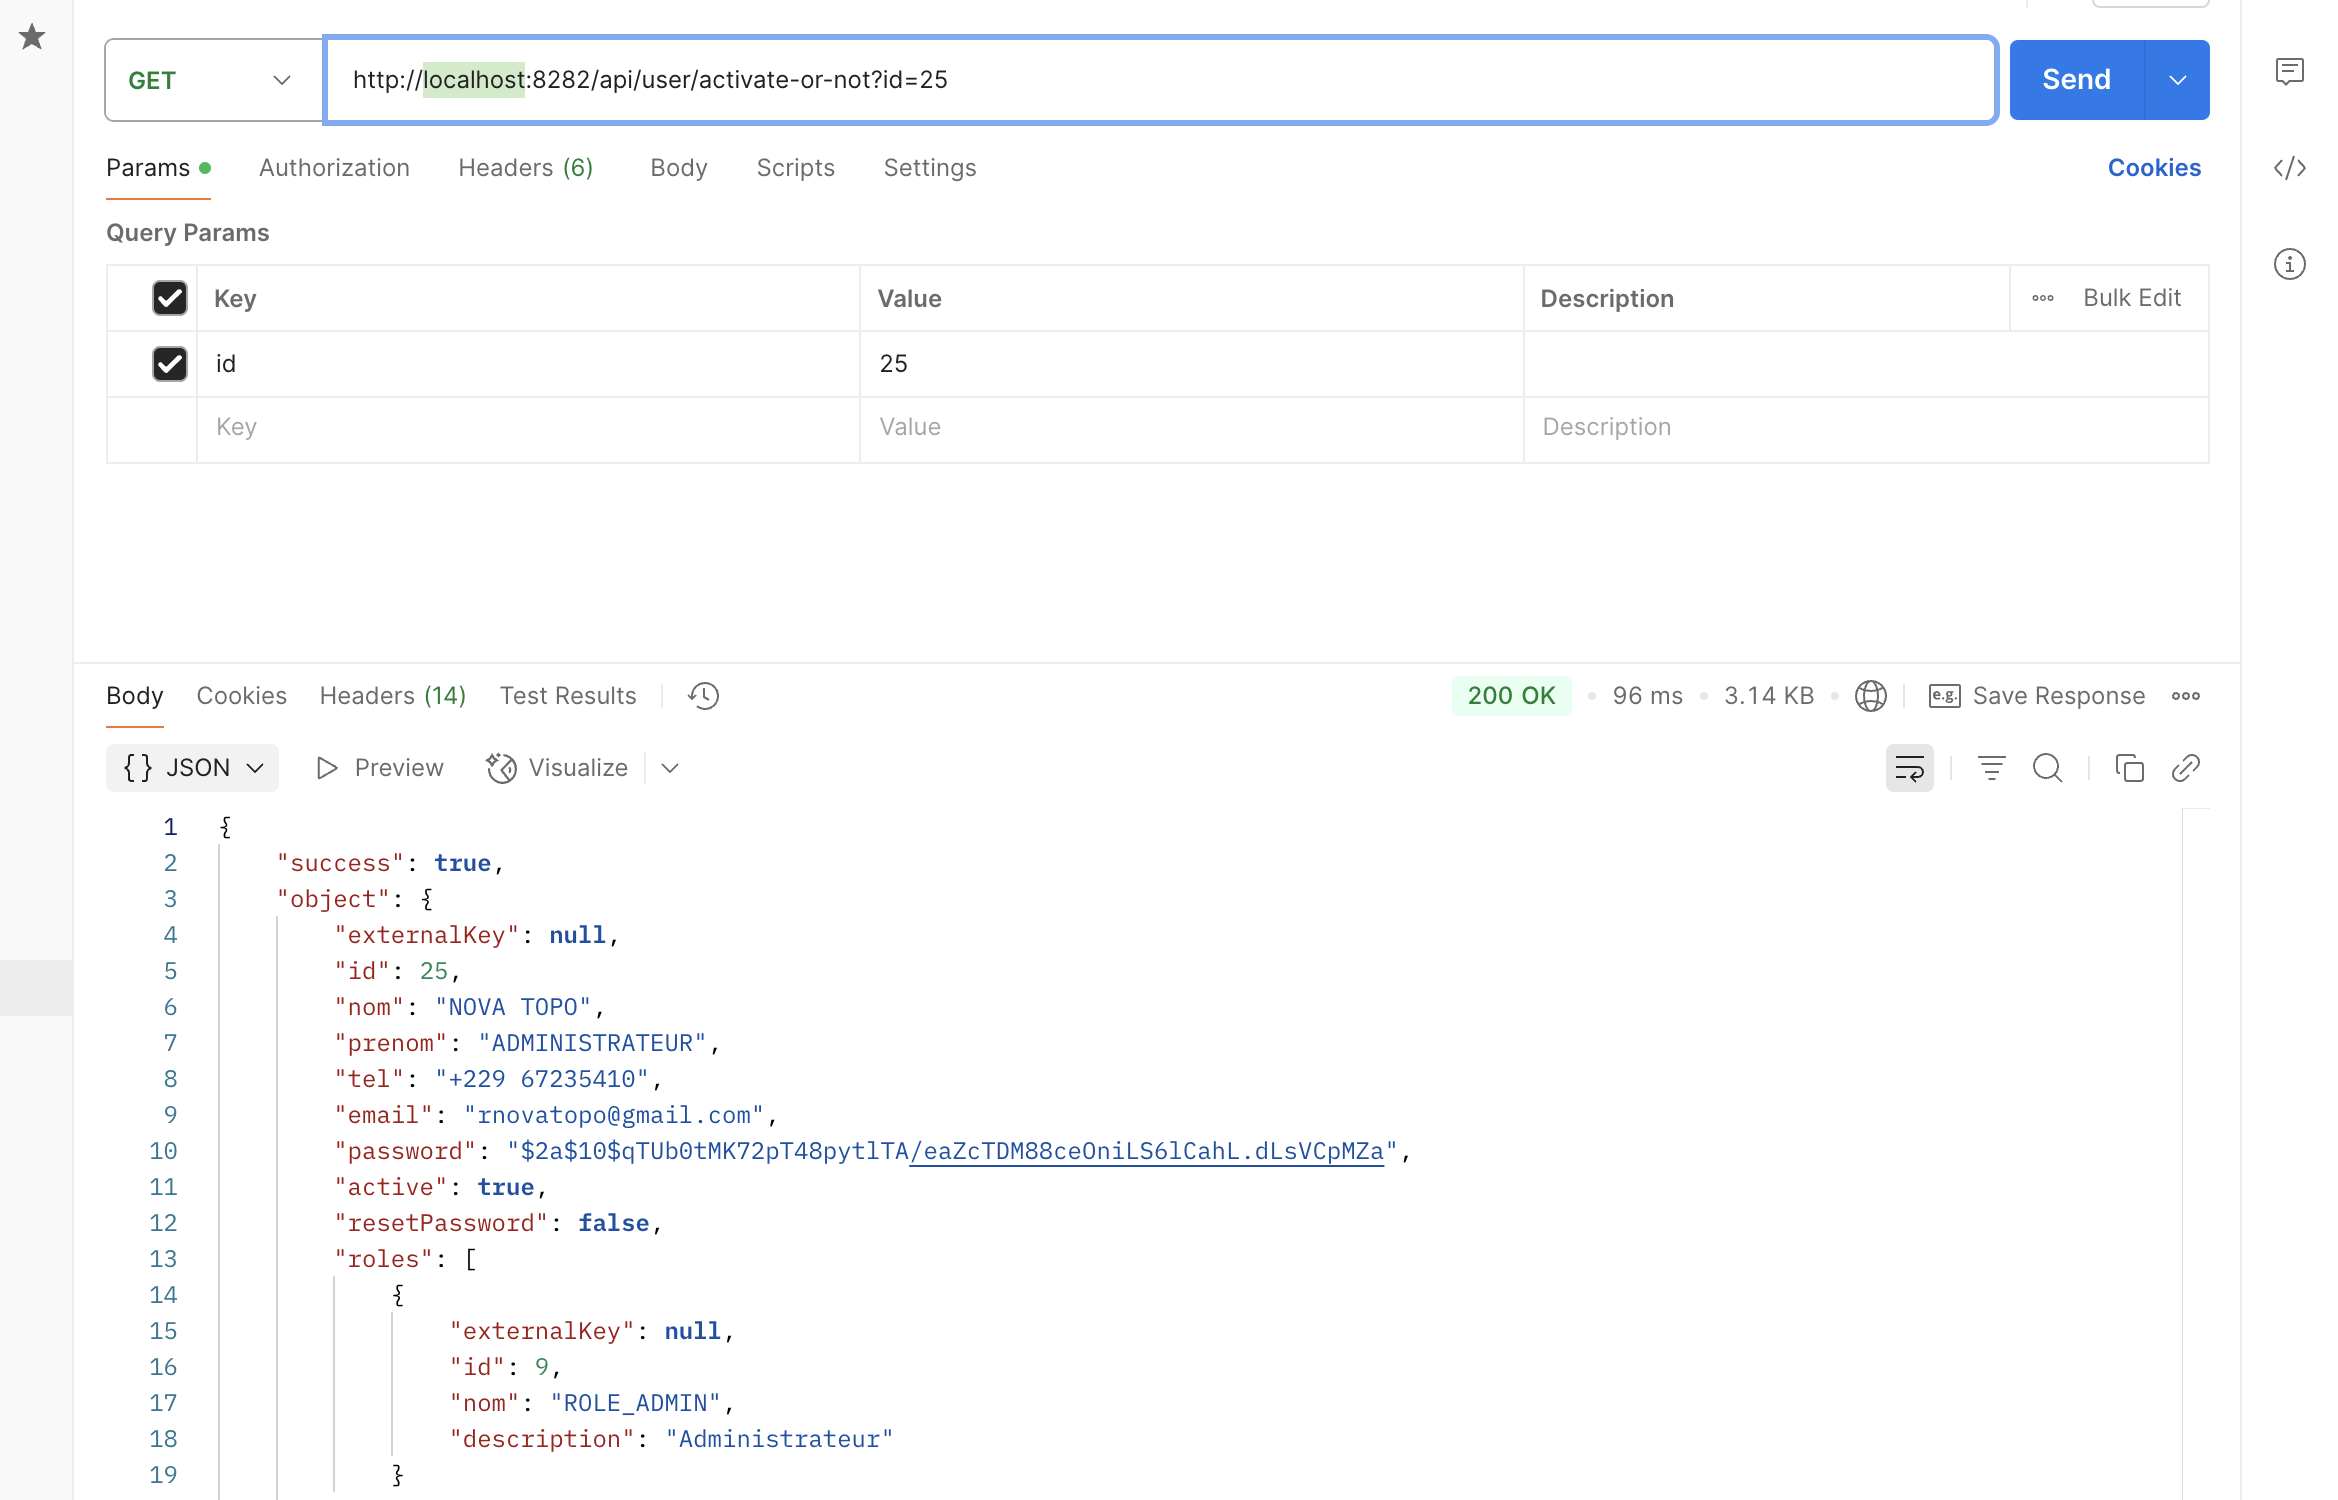This screenshot has height=1500, width=2338.
Task: Open the JSON format dropdown
Action: click(192, 768)
